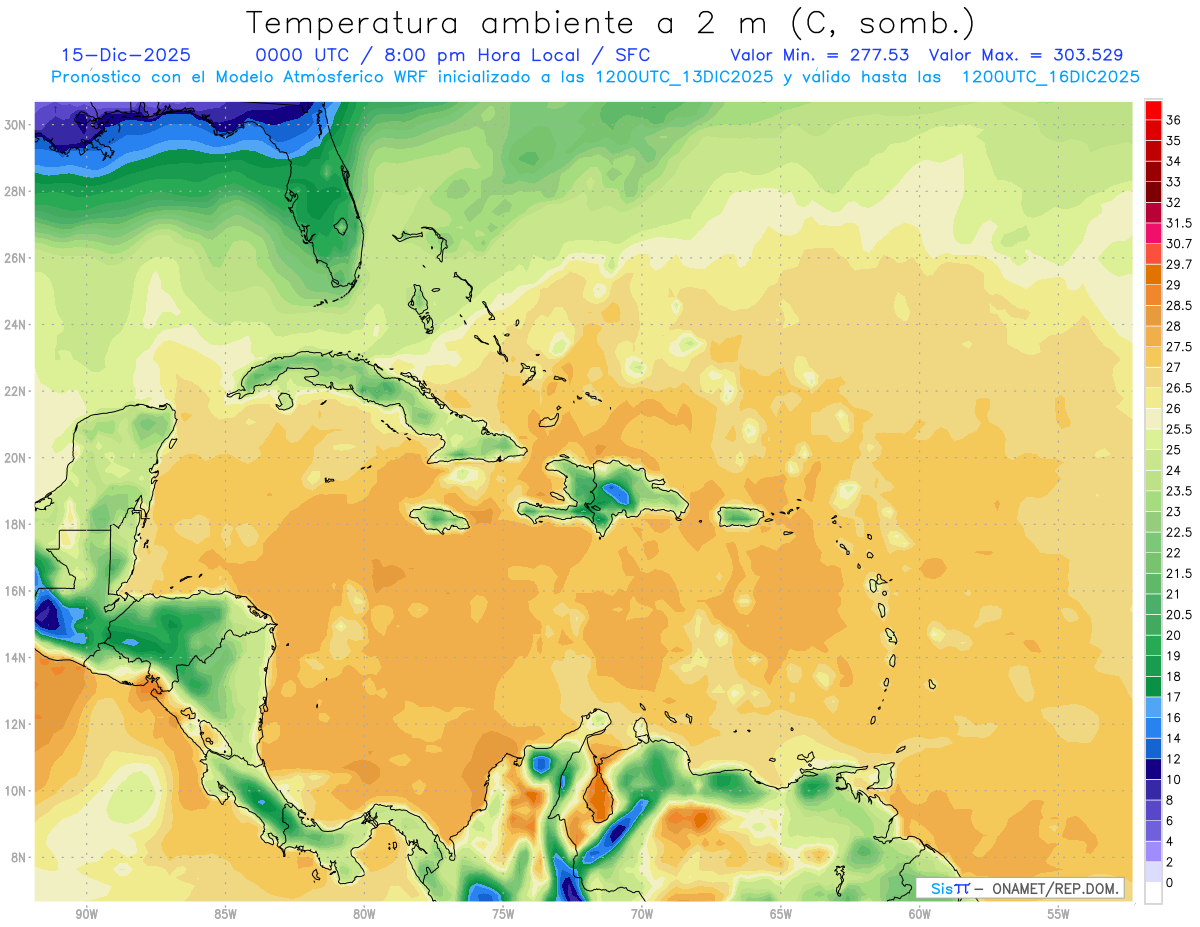
Task: Pick the legend swatch between labels 12 and 10
Action: point(1153,769)
